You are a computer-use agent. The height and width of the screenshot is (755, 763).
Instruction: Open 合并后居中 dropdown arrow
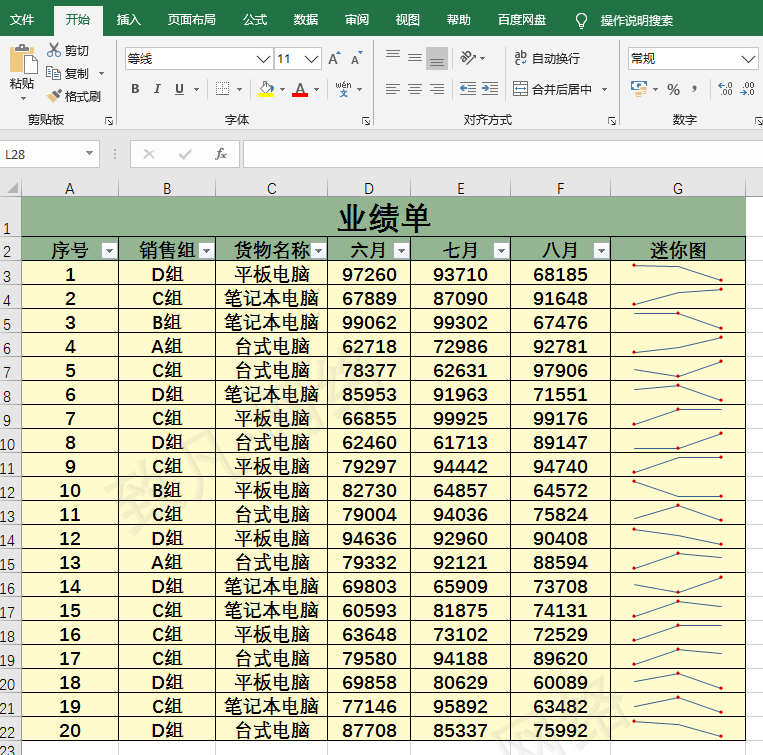604,90
